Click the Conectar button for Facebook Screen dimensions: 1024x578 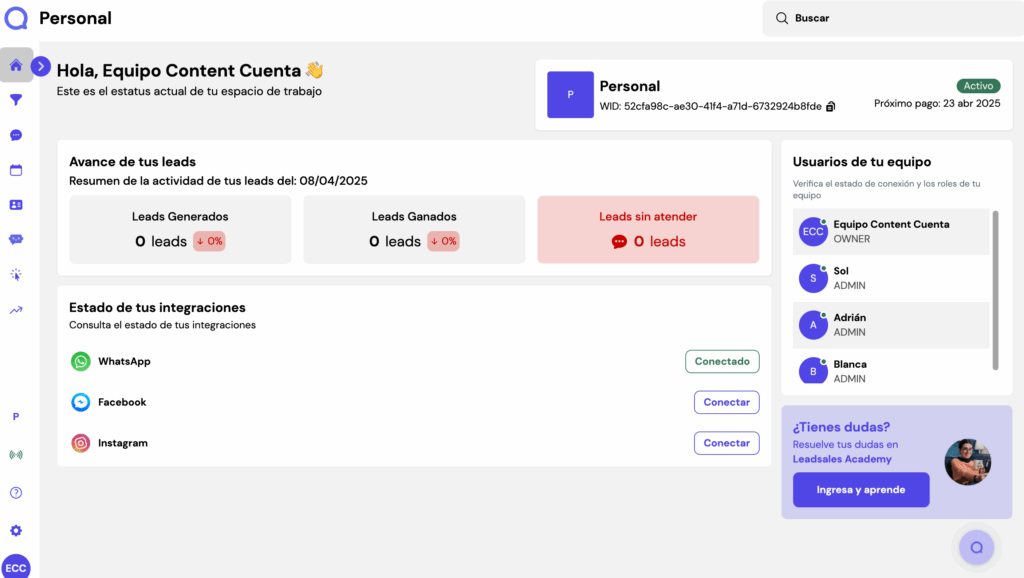(726, 402)
